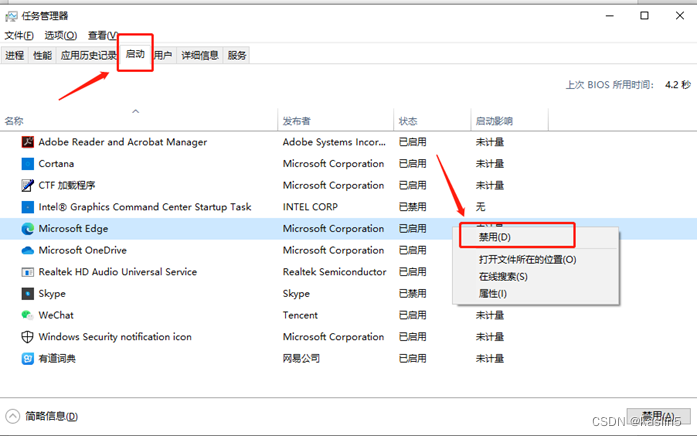697x436 pixels.
Task: Click publisher Tencent
Action: point(300,315)
